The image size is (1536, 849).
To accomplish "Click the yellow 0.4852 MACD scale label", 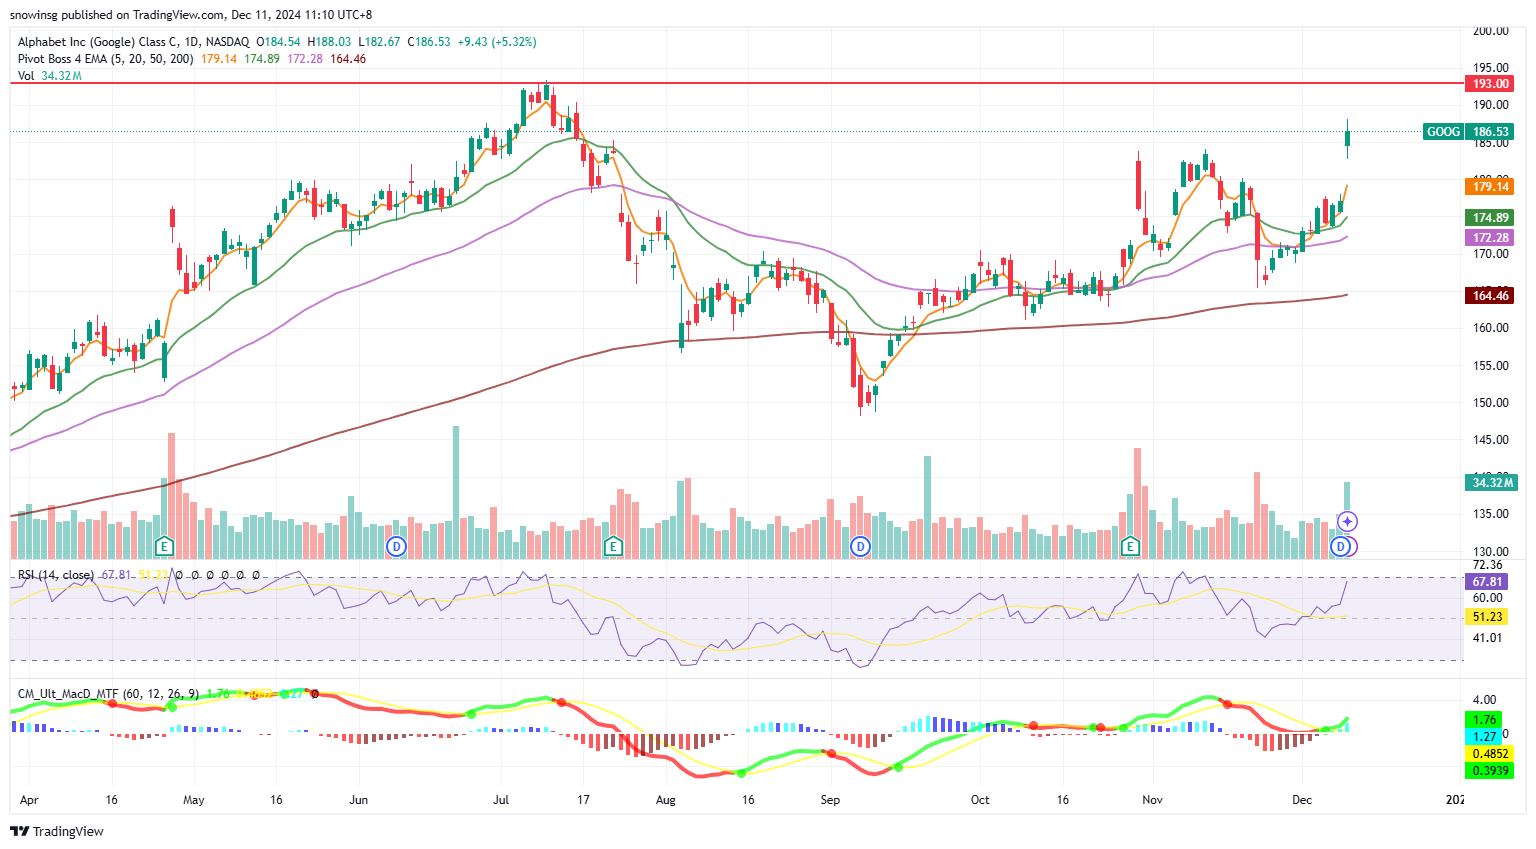I will [1491, 754].
